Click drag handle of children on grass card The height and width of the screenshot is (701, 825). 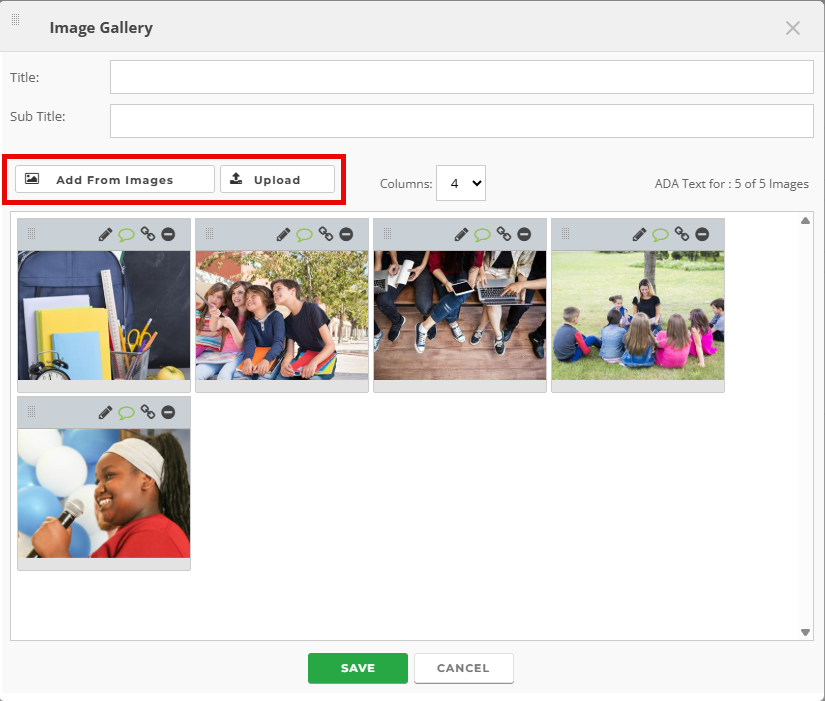click(565, 234)
